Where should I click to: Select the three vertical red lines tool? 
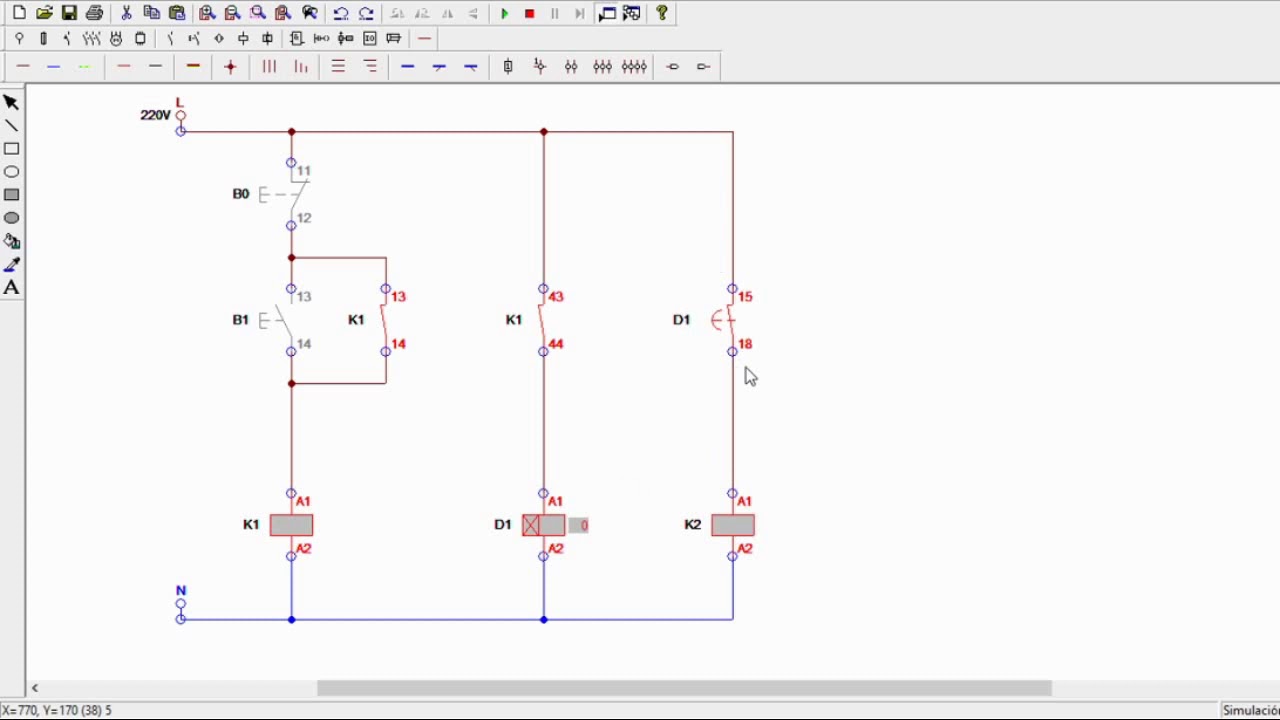pos(269,67)
